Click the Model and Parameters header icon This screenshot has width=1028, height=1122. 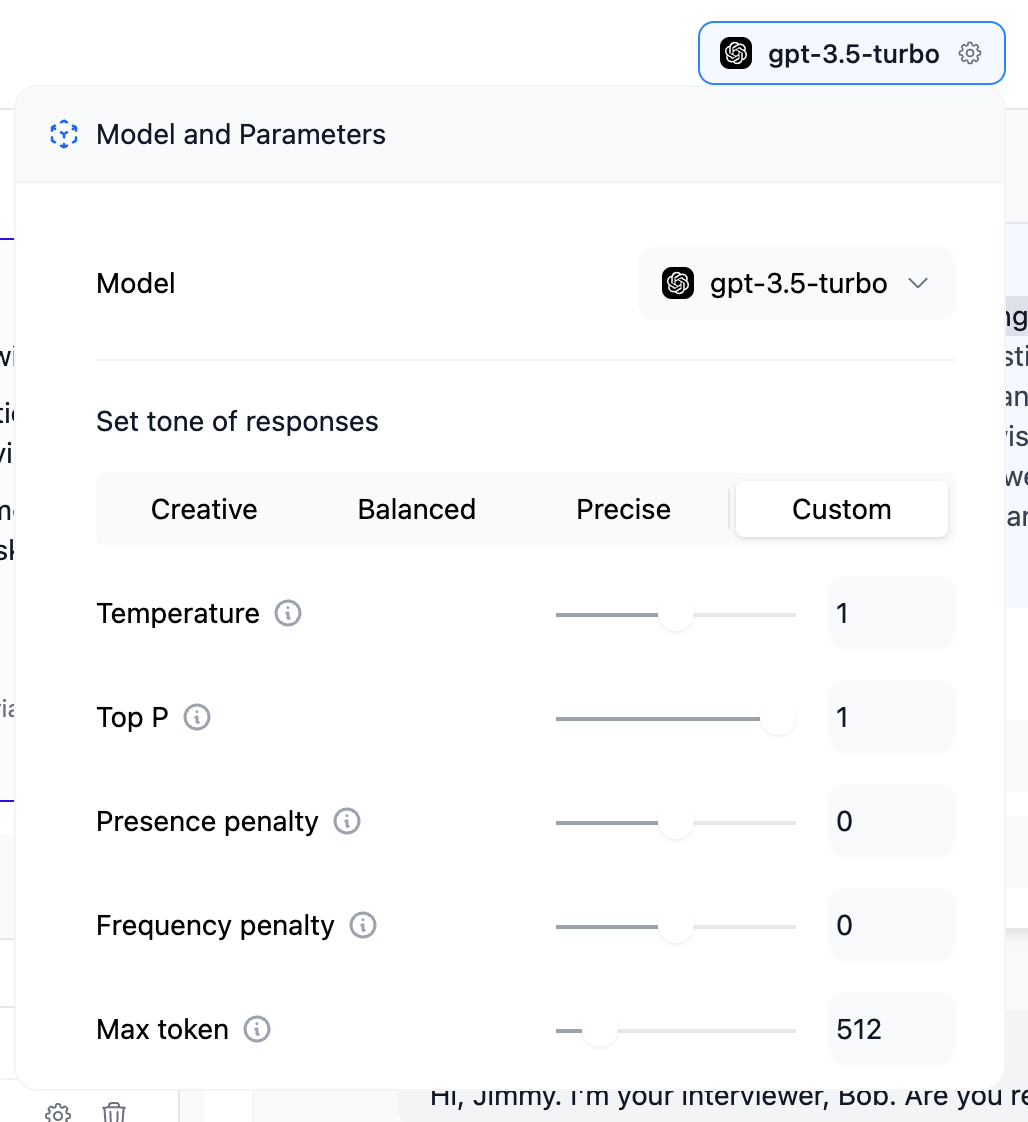click(64, 134)
